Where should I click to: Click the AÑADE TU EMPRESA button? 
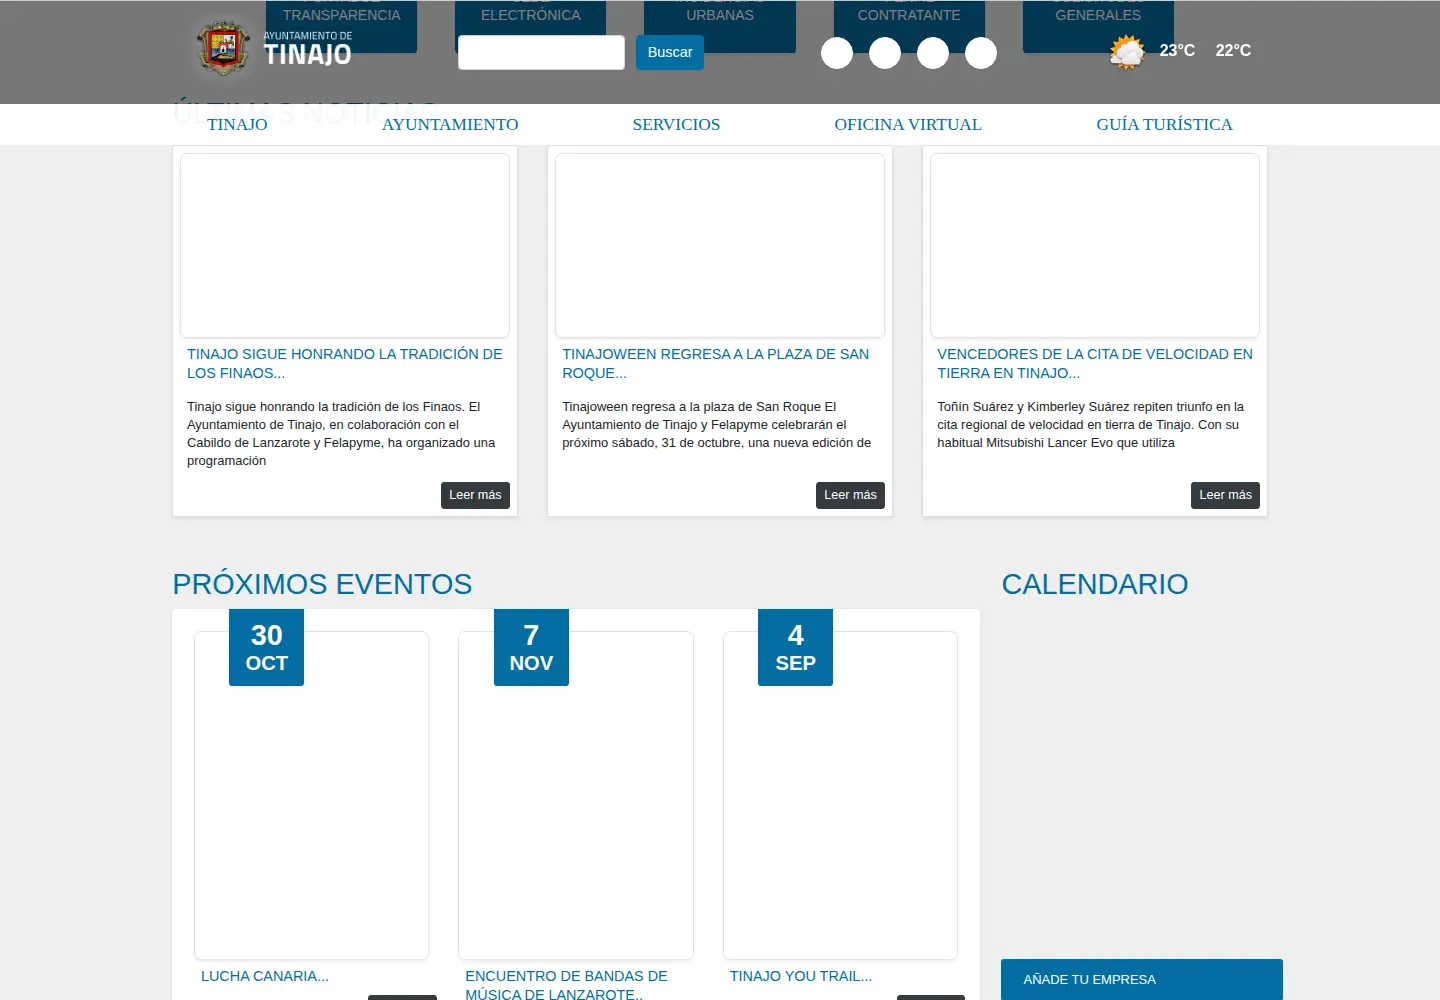[x=1142, y=979]
